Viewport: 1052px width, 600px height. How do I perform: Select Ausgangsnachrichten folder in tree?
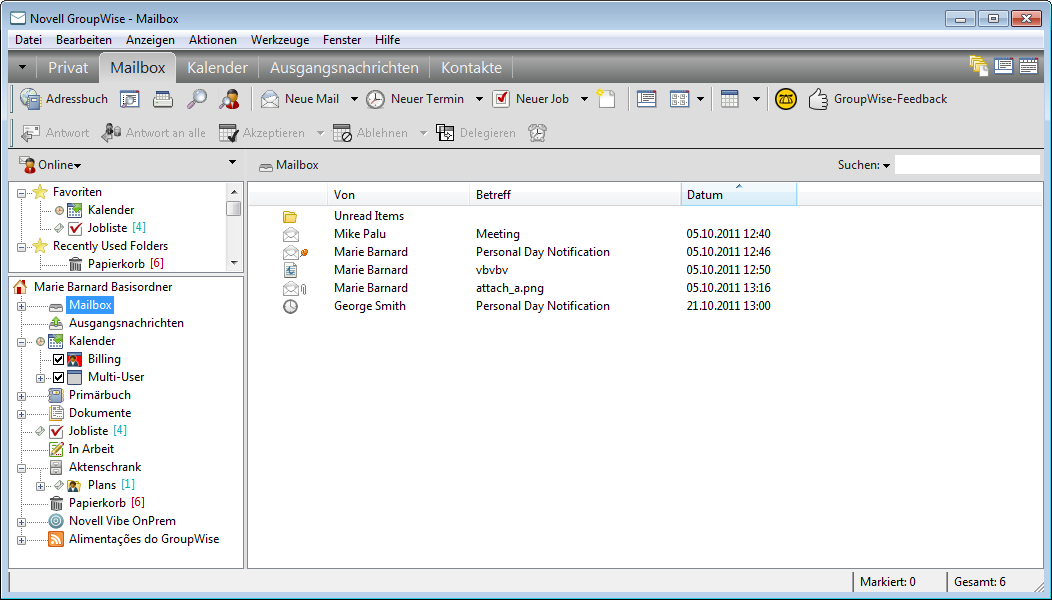[x=126, y=323]
